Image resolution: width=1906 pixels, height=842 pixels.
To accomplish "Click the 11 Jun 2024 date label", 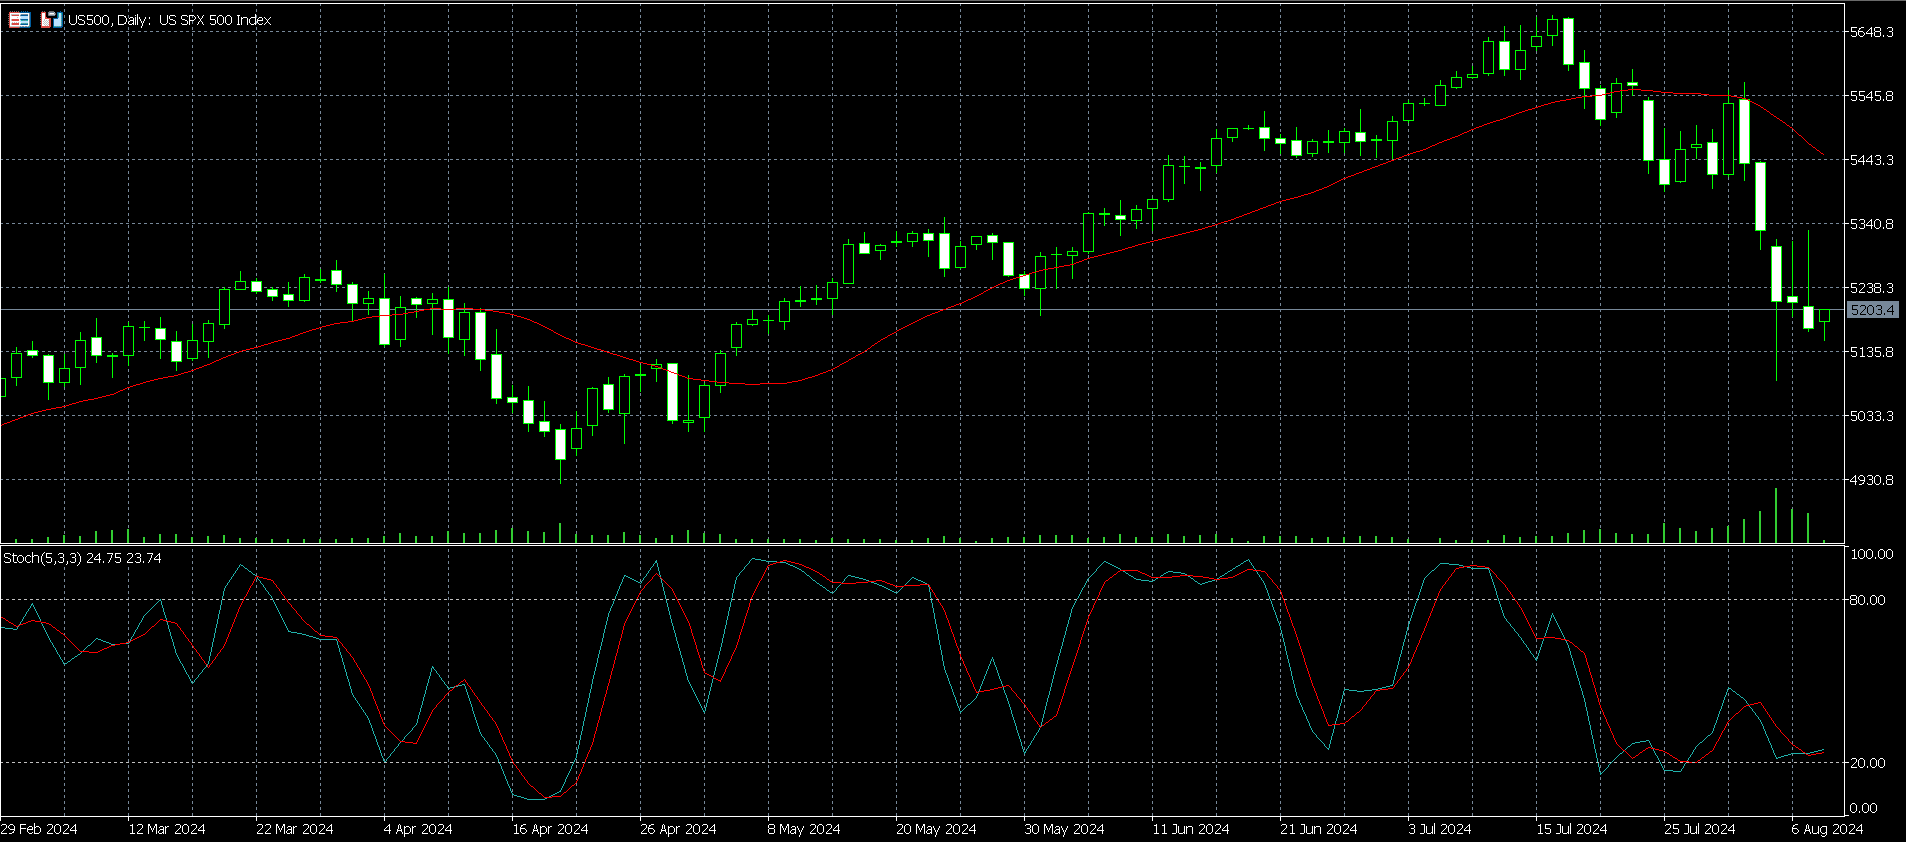I will (x=1190, y=829).
